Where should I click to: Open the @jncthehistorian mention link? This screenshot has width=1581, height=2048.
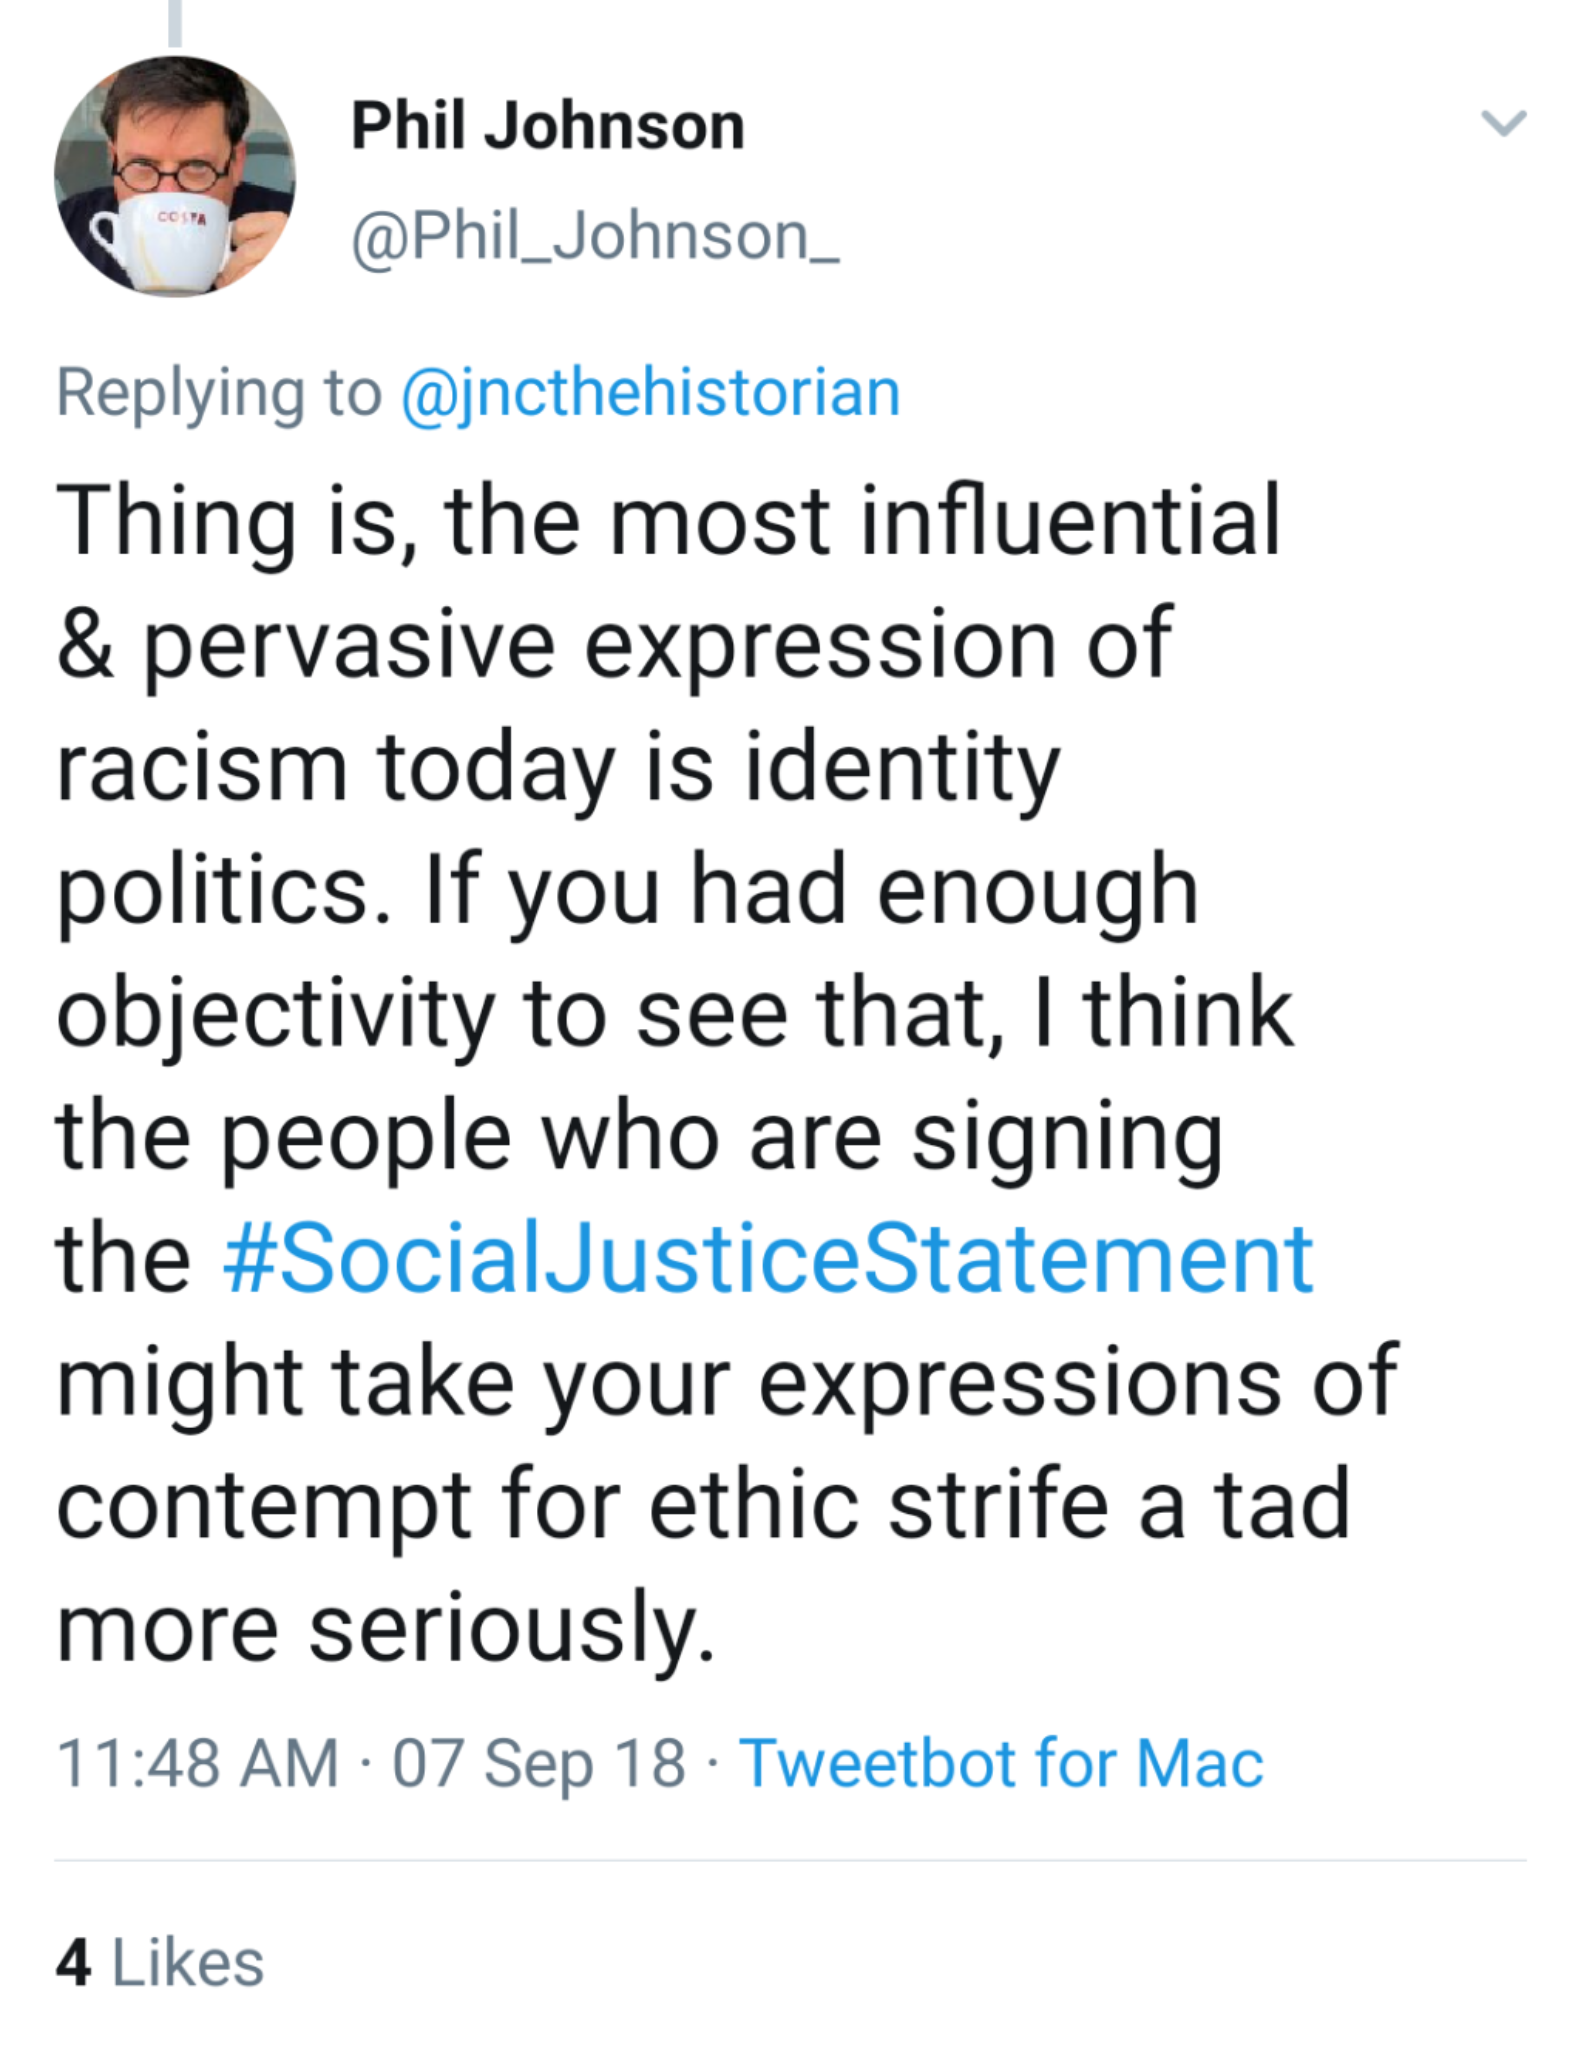(650, 392)
